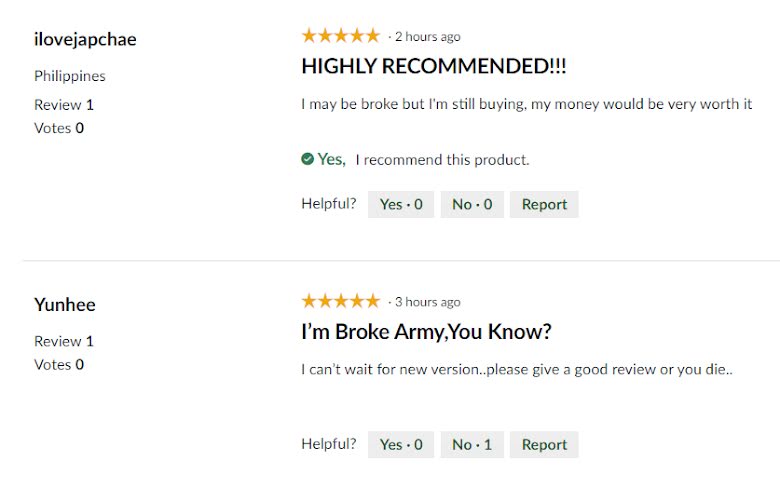Click ilovejapchae's five-star rating
The width and height of the screenshot is (780, 488).
tap(341, 36)
